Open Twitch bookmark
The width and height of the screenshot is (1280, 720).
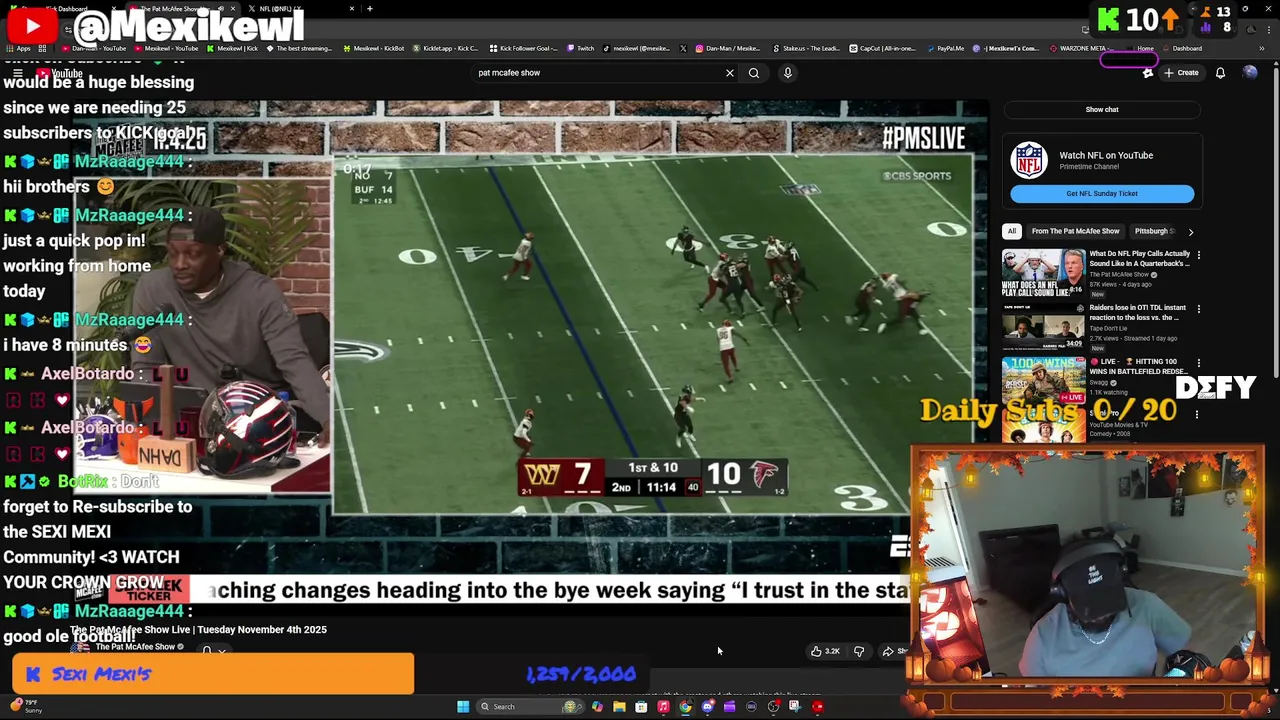click(580, 48)
